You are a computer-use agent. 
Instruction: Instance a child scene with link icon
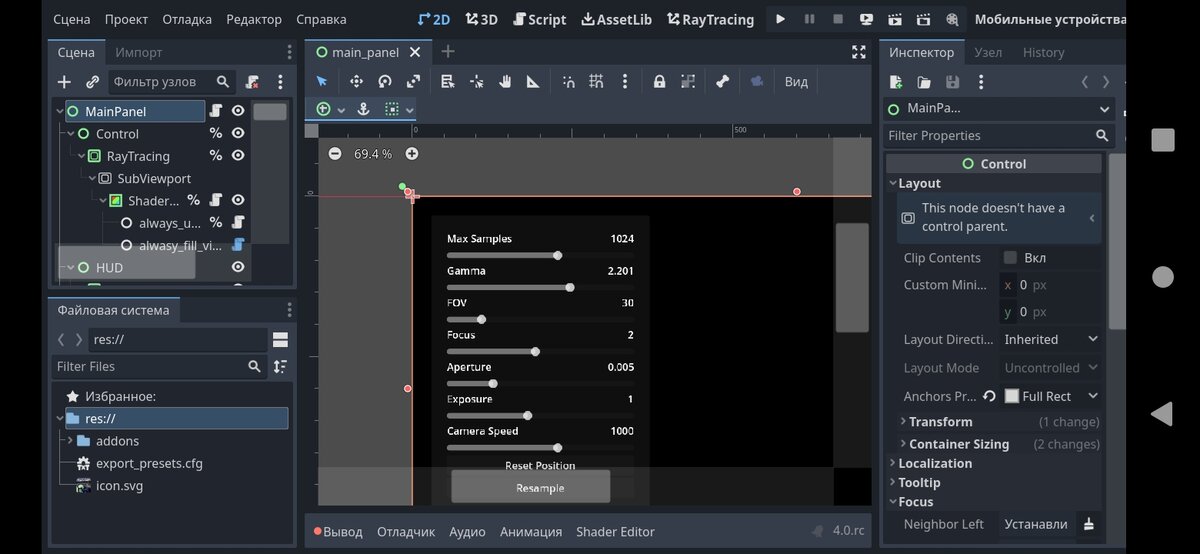click(93, 82)
